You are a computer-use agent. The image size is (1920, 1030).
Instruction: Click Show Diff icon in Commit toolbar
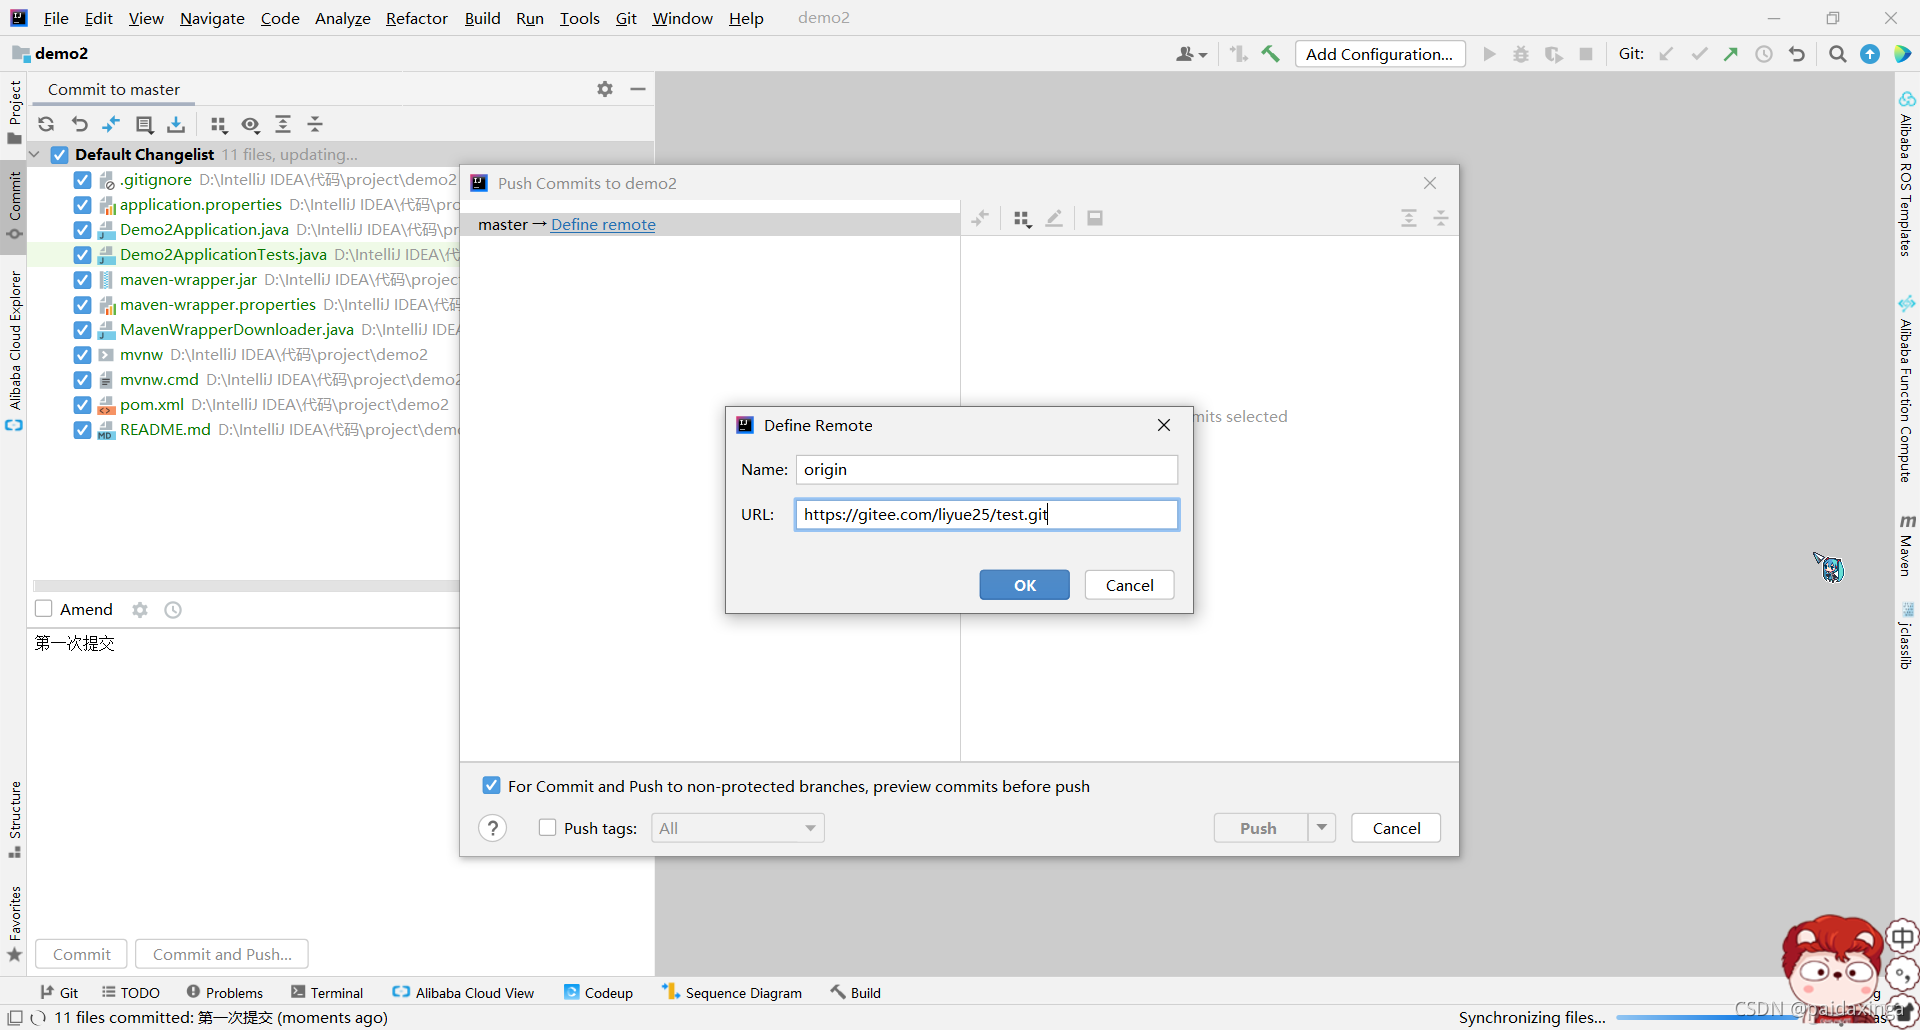[111, 124]
